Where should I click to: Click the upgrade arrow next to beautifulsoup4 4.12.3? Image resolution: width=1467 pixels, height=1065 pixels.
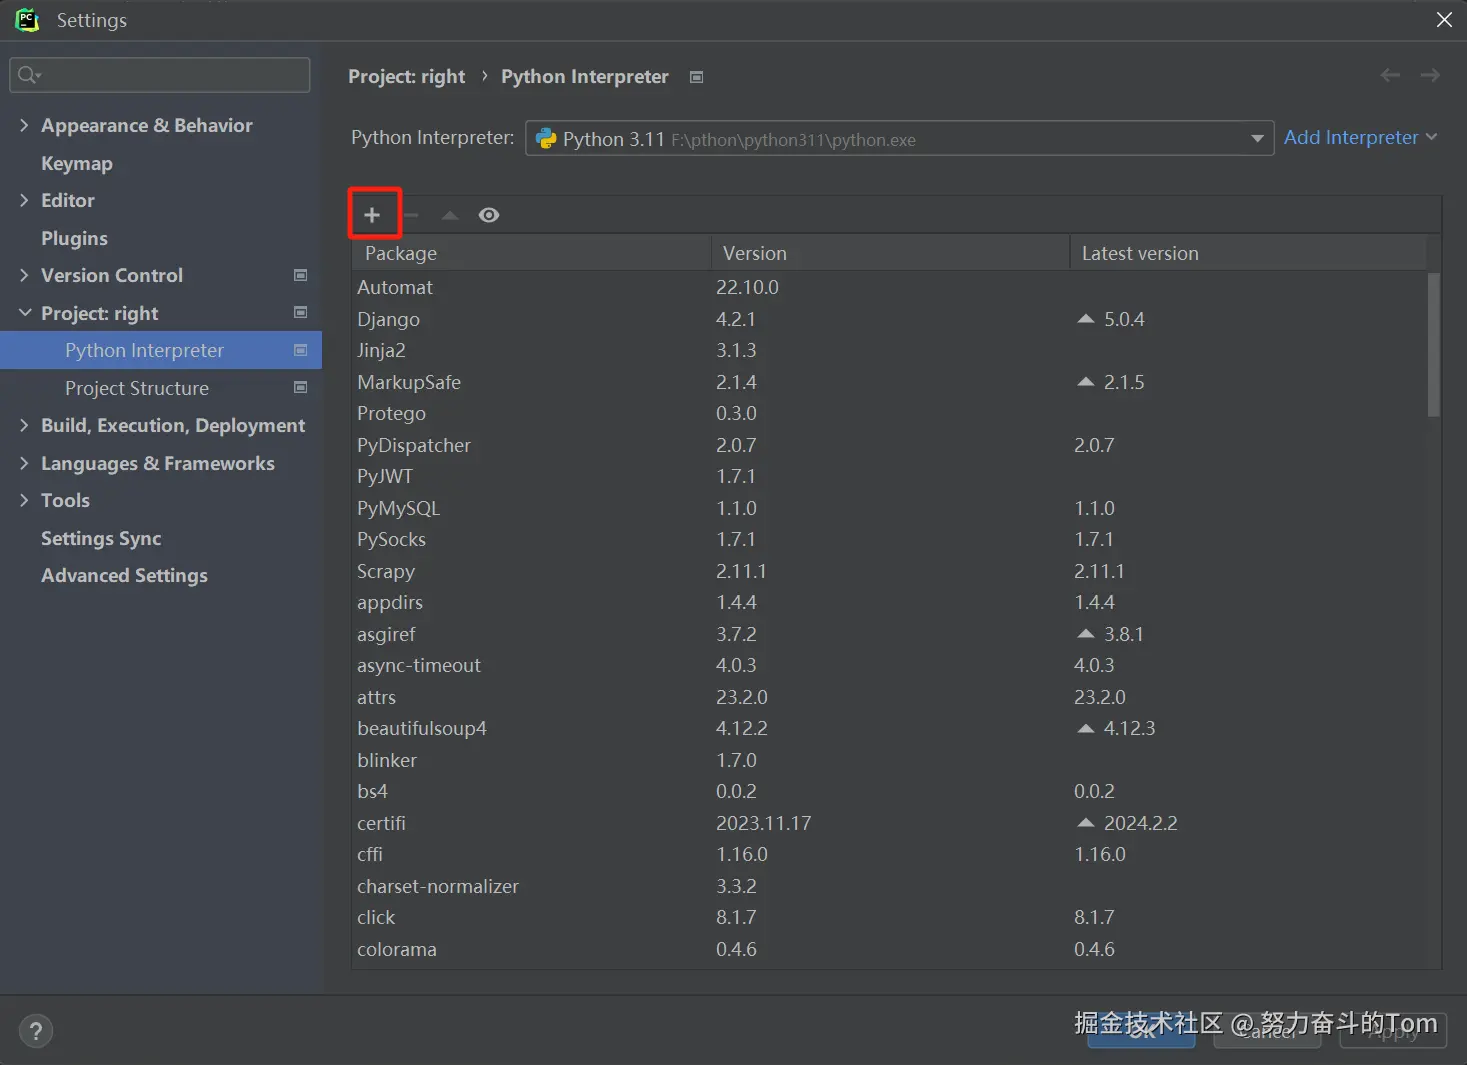[1085, 728]
